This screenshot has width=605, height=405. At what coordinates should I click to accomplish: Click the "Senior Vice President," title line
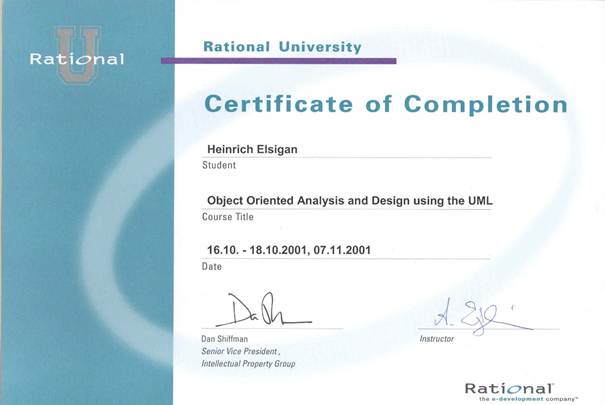coord(240,351)
